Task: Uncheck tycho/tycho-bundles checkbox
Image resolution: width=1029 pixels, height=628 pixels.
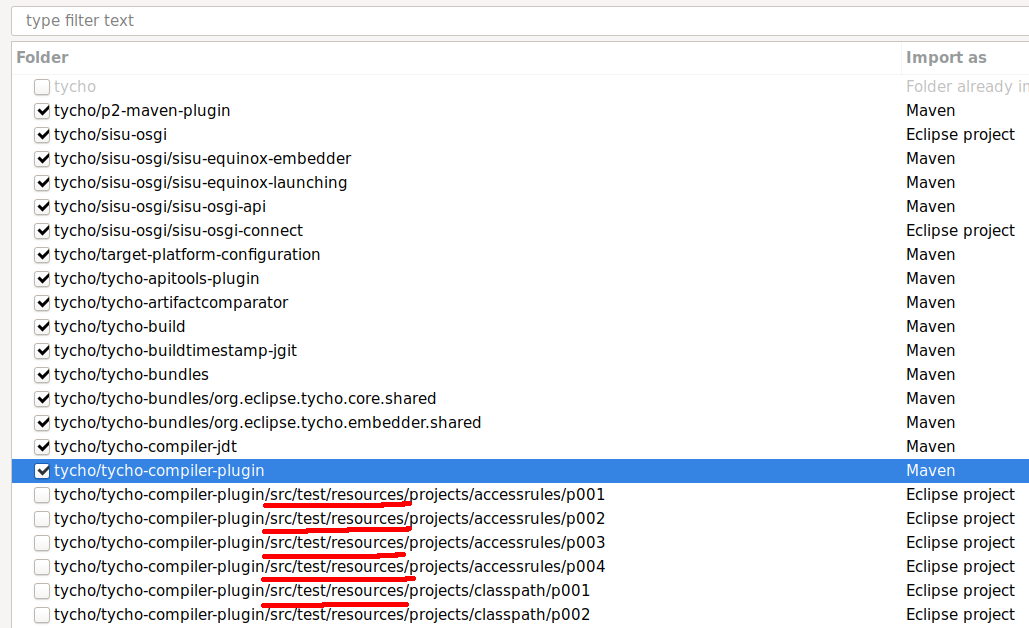Action: pyautogui.click(x=42, y=375)
